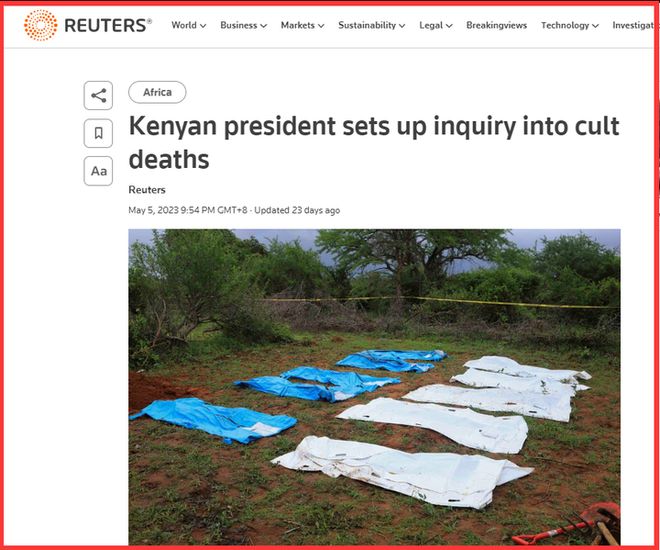The image size is (660, 550).
Task: Open the Sustainability menu
Action: (x=372, y=25)
